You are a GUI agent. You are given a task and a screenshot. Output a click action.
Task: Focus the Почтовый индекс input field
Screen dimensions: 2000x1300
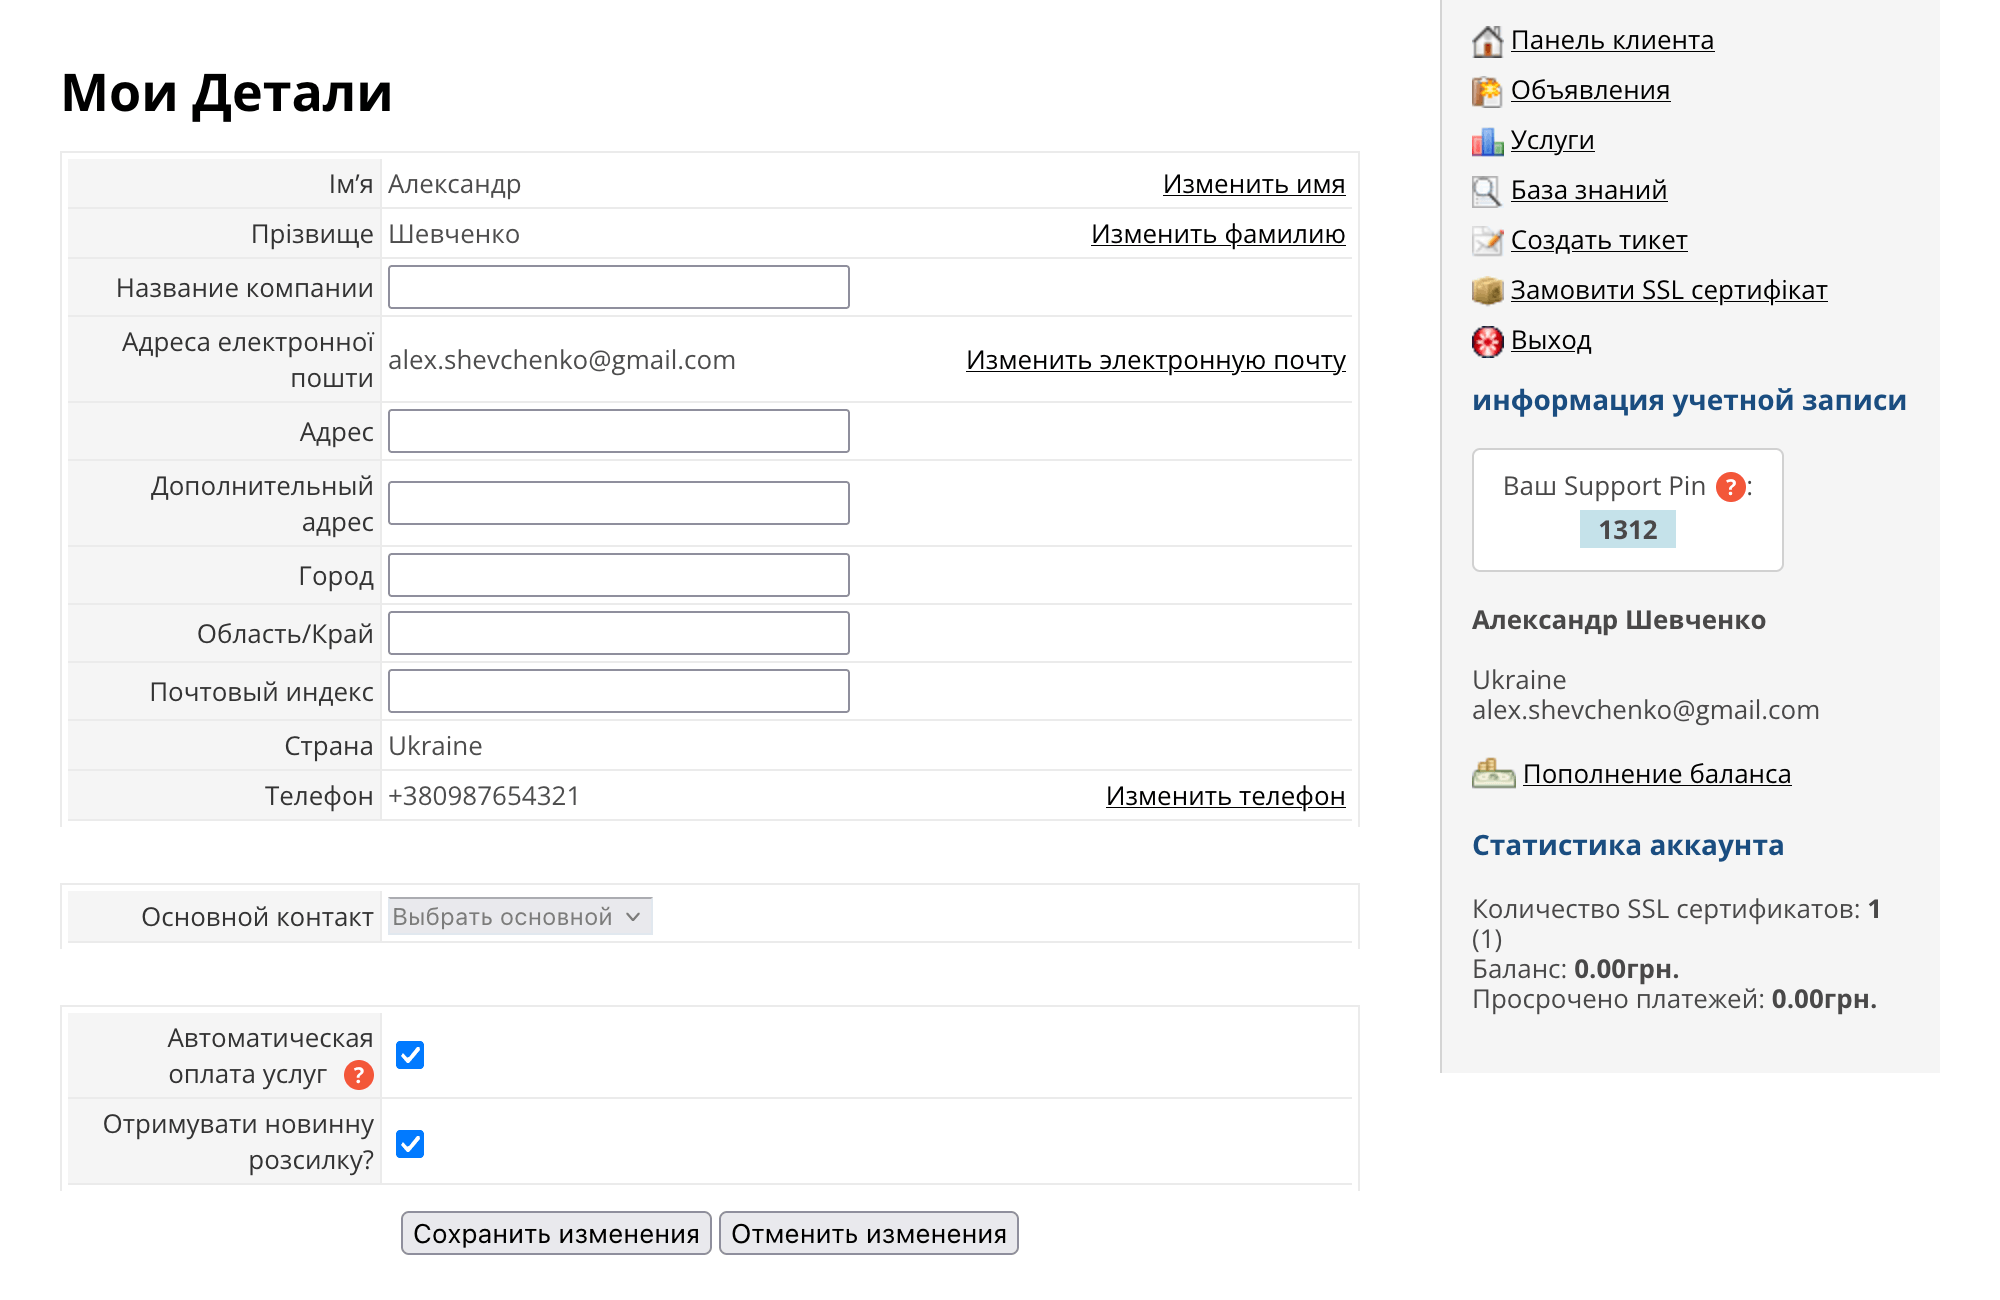[x=619, y=691]
